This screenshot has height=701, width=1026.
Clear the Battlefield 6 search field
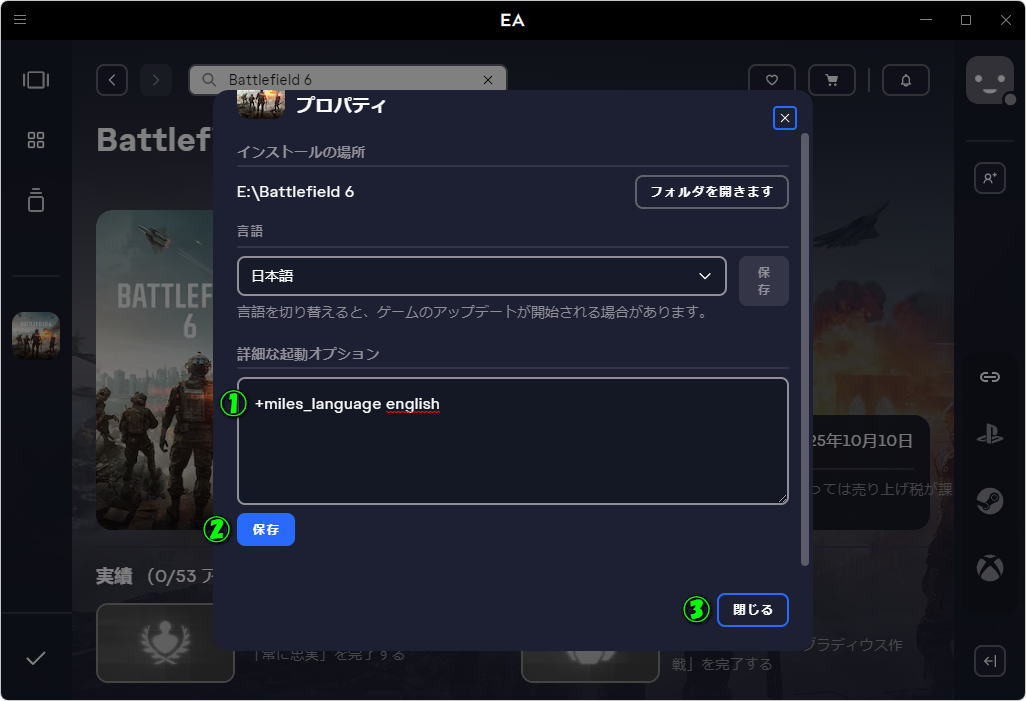pos(488,80)
